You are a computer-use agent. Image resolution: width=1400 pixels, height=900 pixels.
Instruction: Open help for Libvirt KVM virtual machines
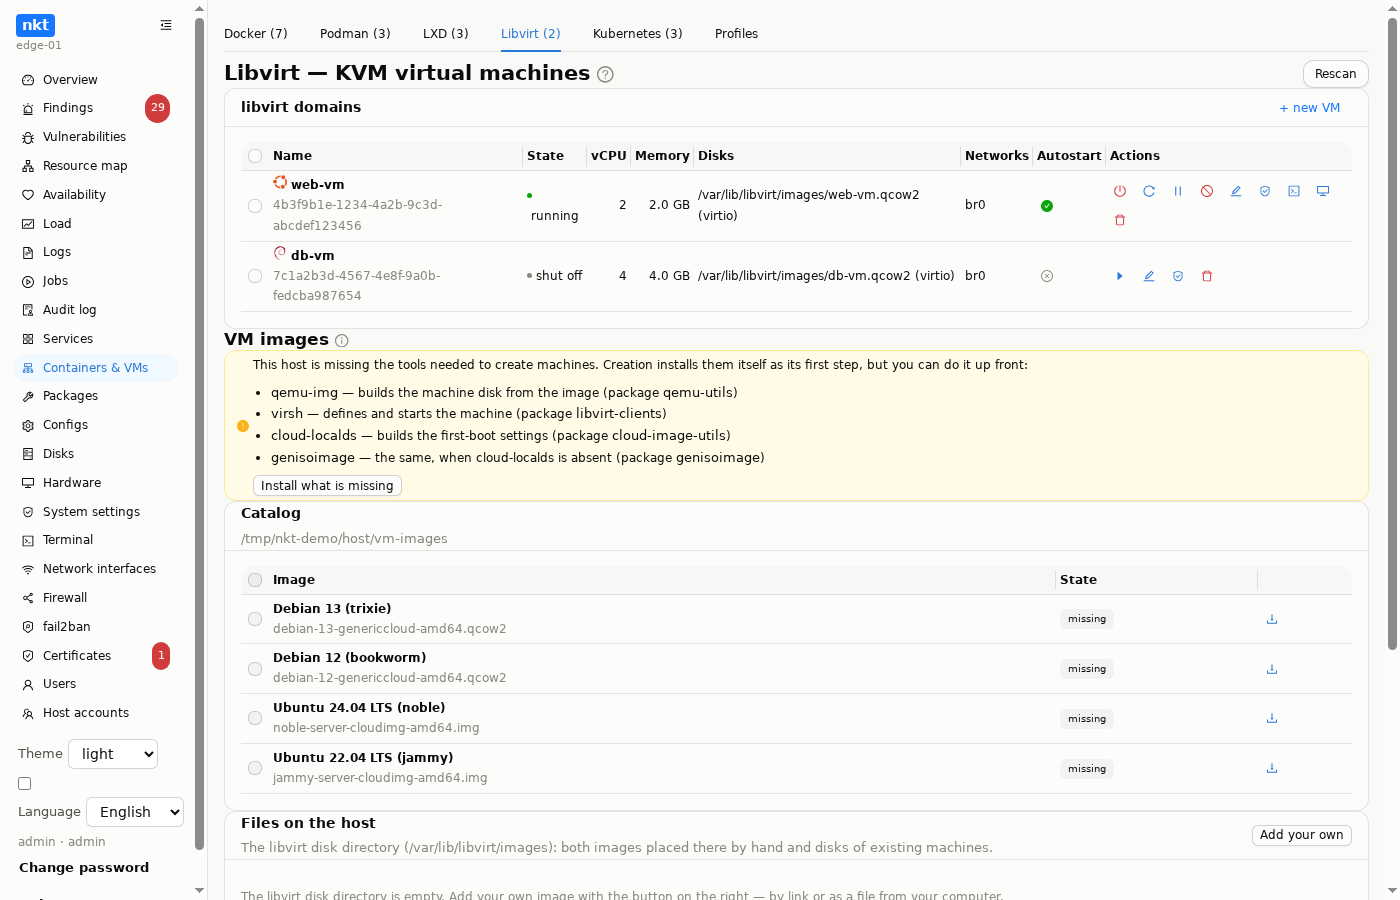[x=605, y=74]
